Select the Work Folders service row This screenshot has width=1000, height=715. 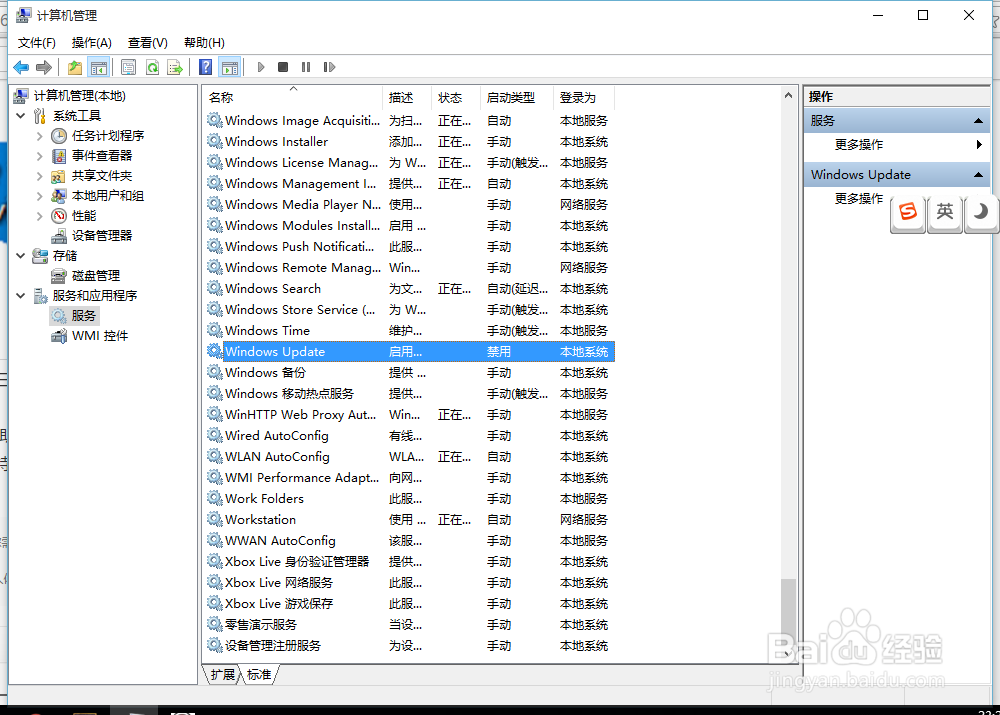[x=409, y=499]
